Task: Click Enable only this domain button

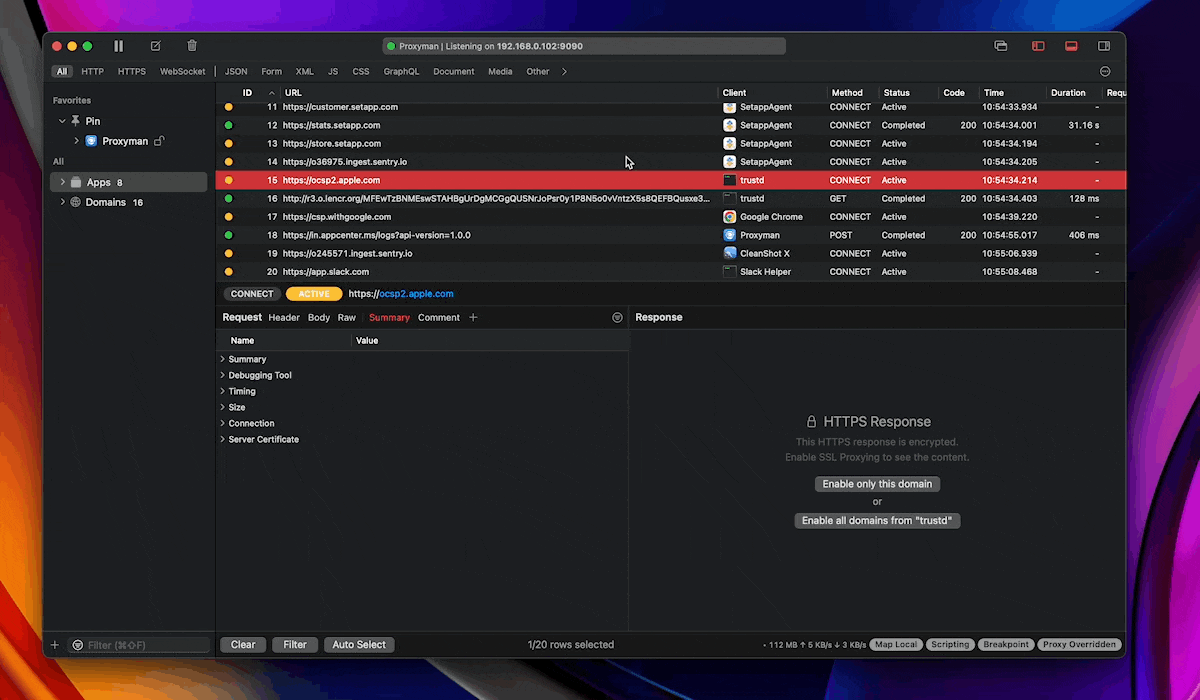Action: pos(877,484)
